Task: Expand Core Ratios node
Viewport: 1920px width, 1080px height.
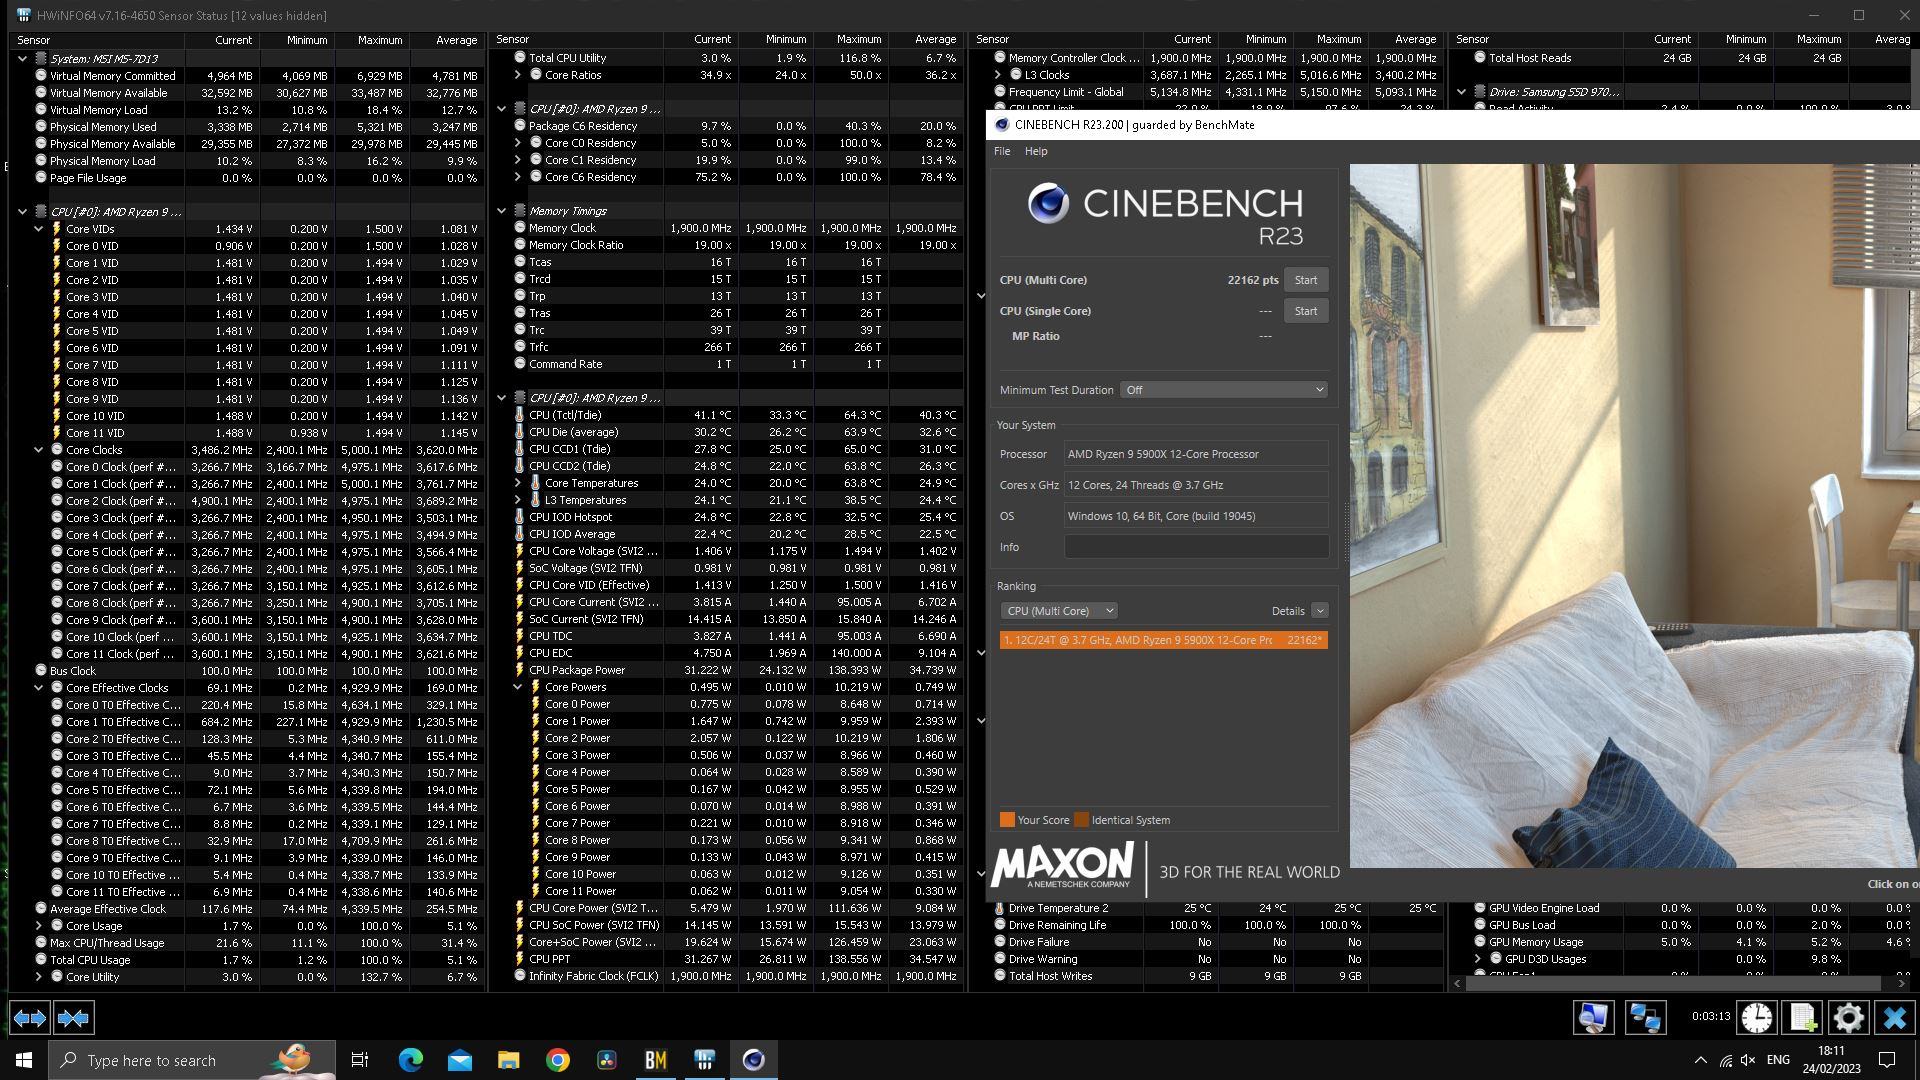Action: tap(518, 75)
